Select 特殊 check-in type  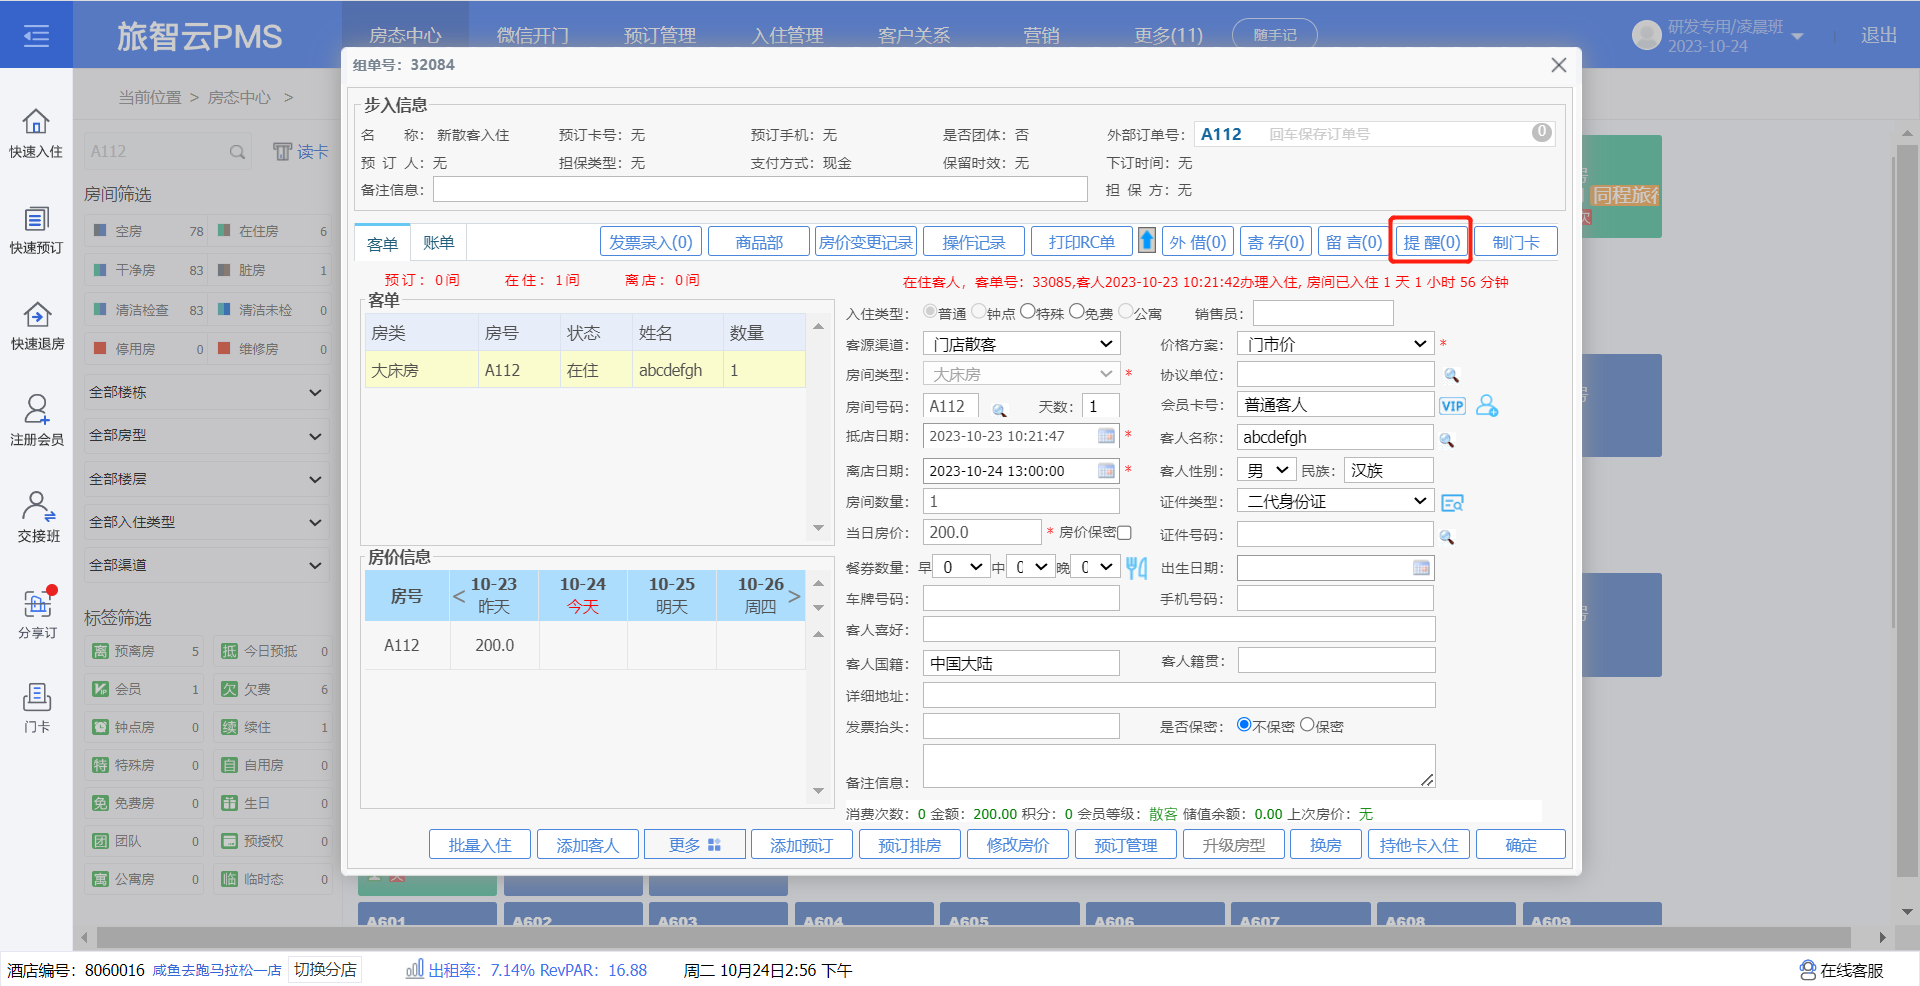tap(1027, 311)
